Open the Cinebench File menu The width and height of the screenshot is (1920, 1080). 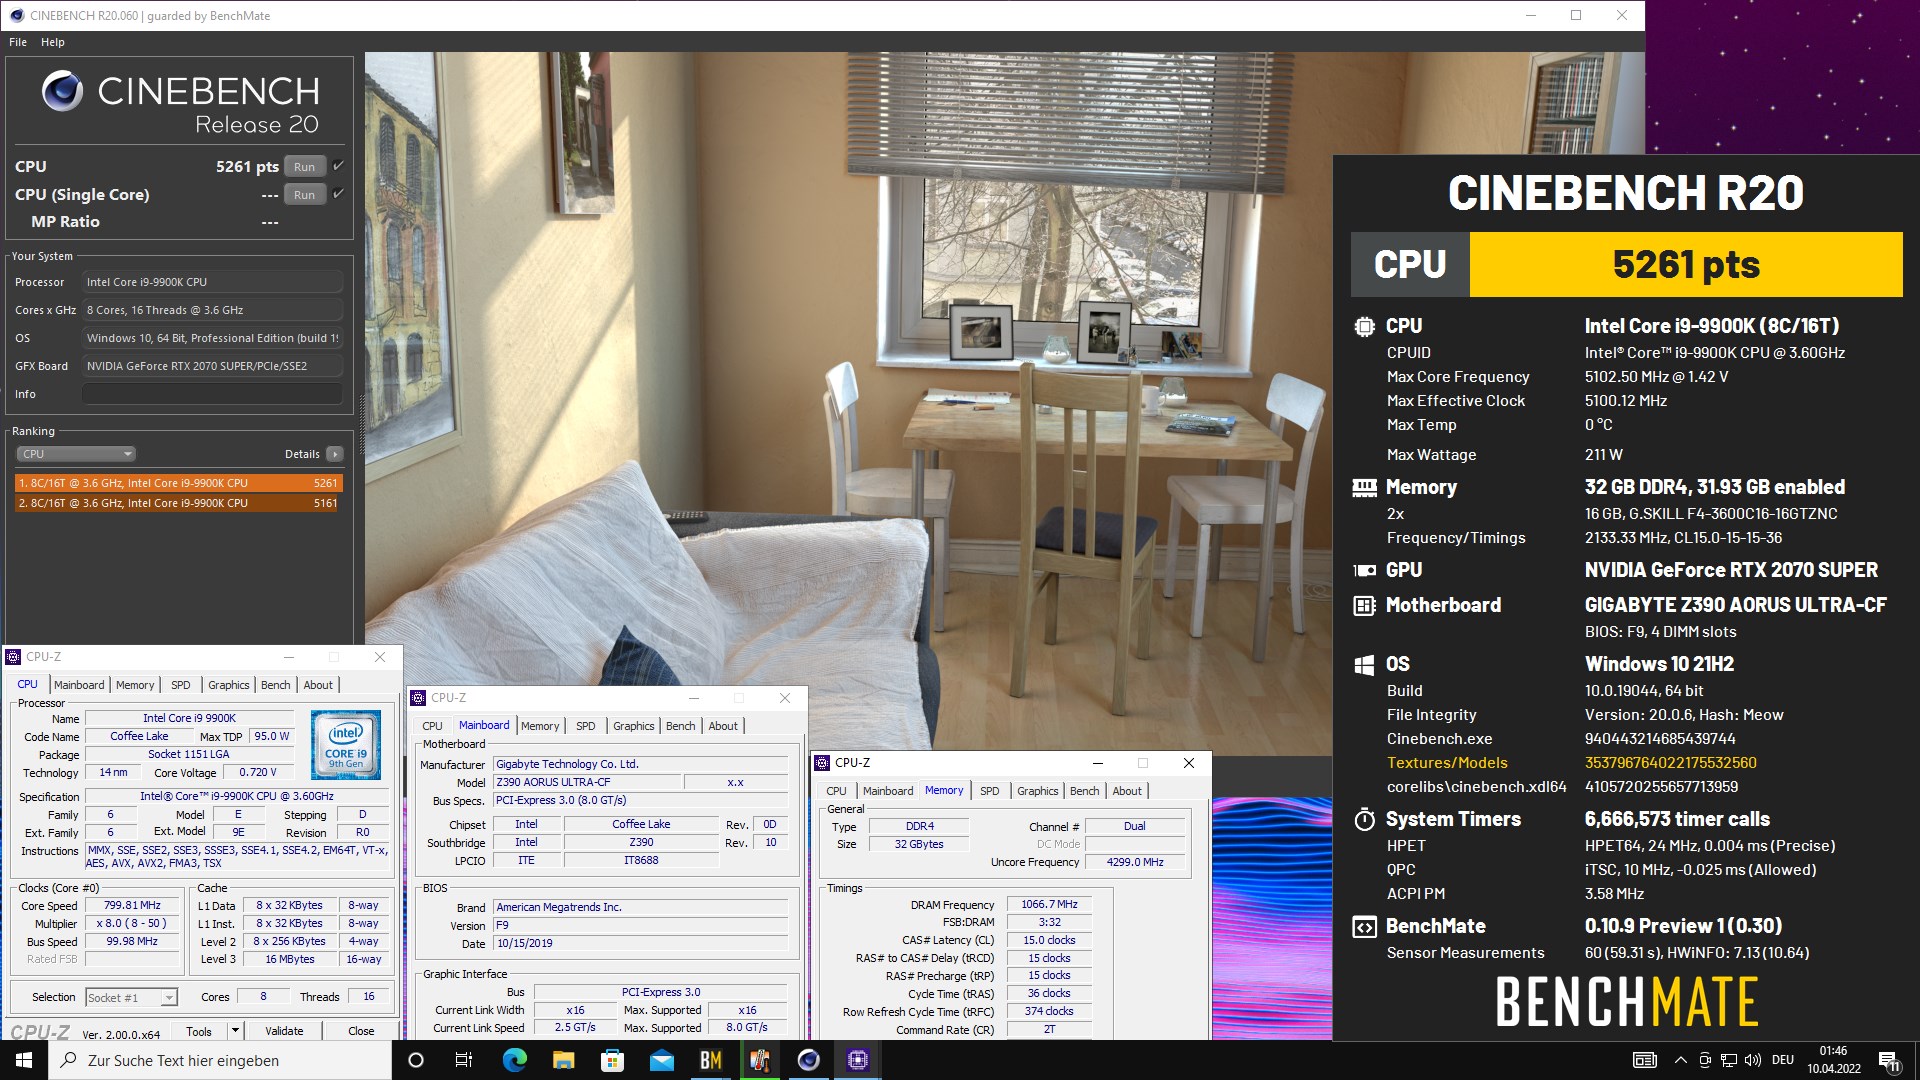coord(18,42)
